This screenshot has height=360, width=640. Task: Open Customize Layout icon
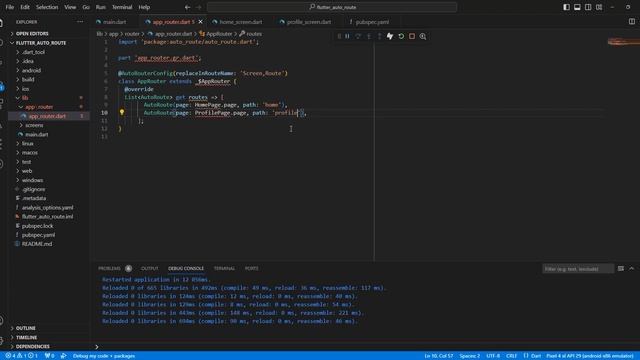[599, 7]
